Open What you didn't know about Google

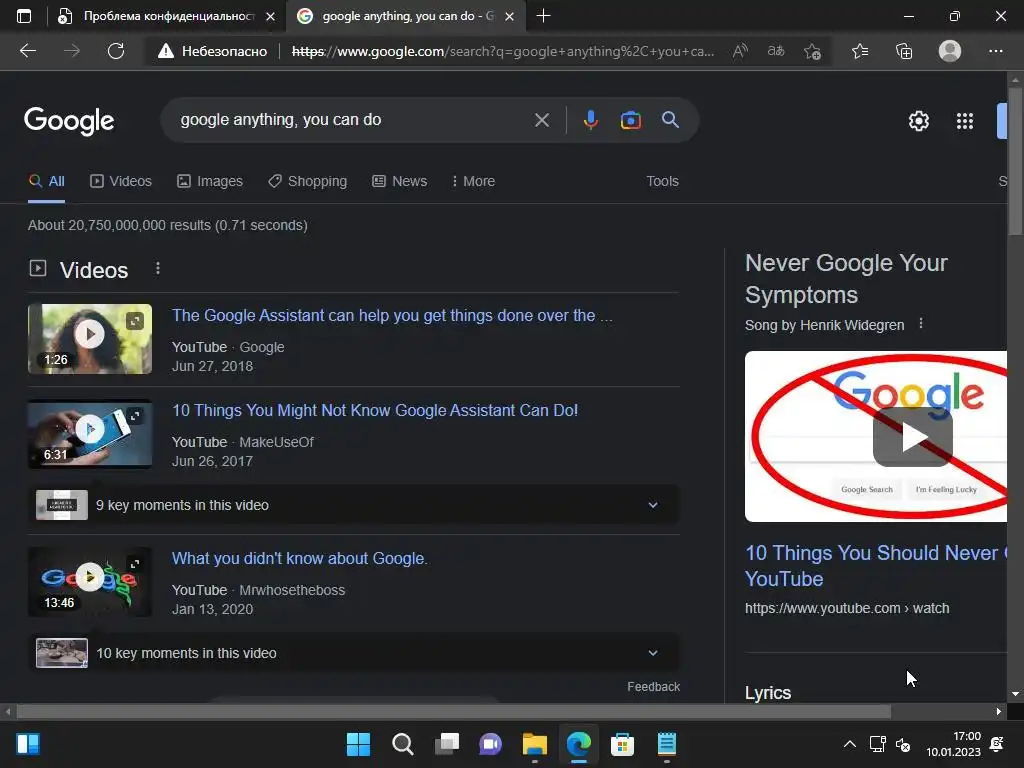pyautogui.click(x=300, y=558)
